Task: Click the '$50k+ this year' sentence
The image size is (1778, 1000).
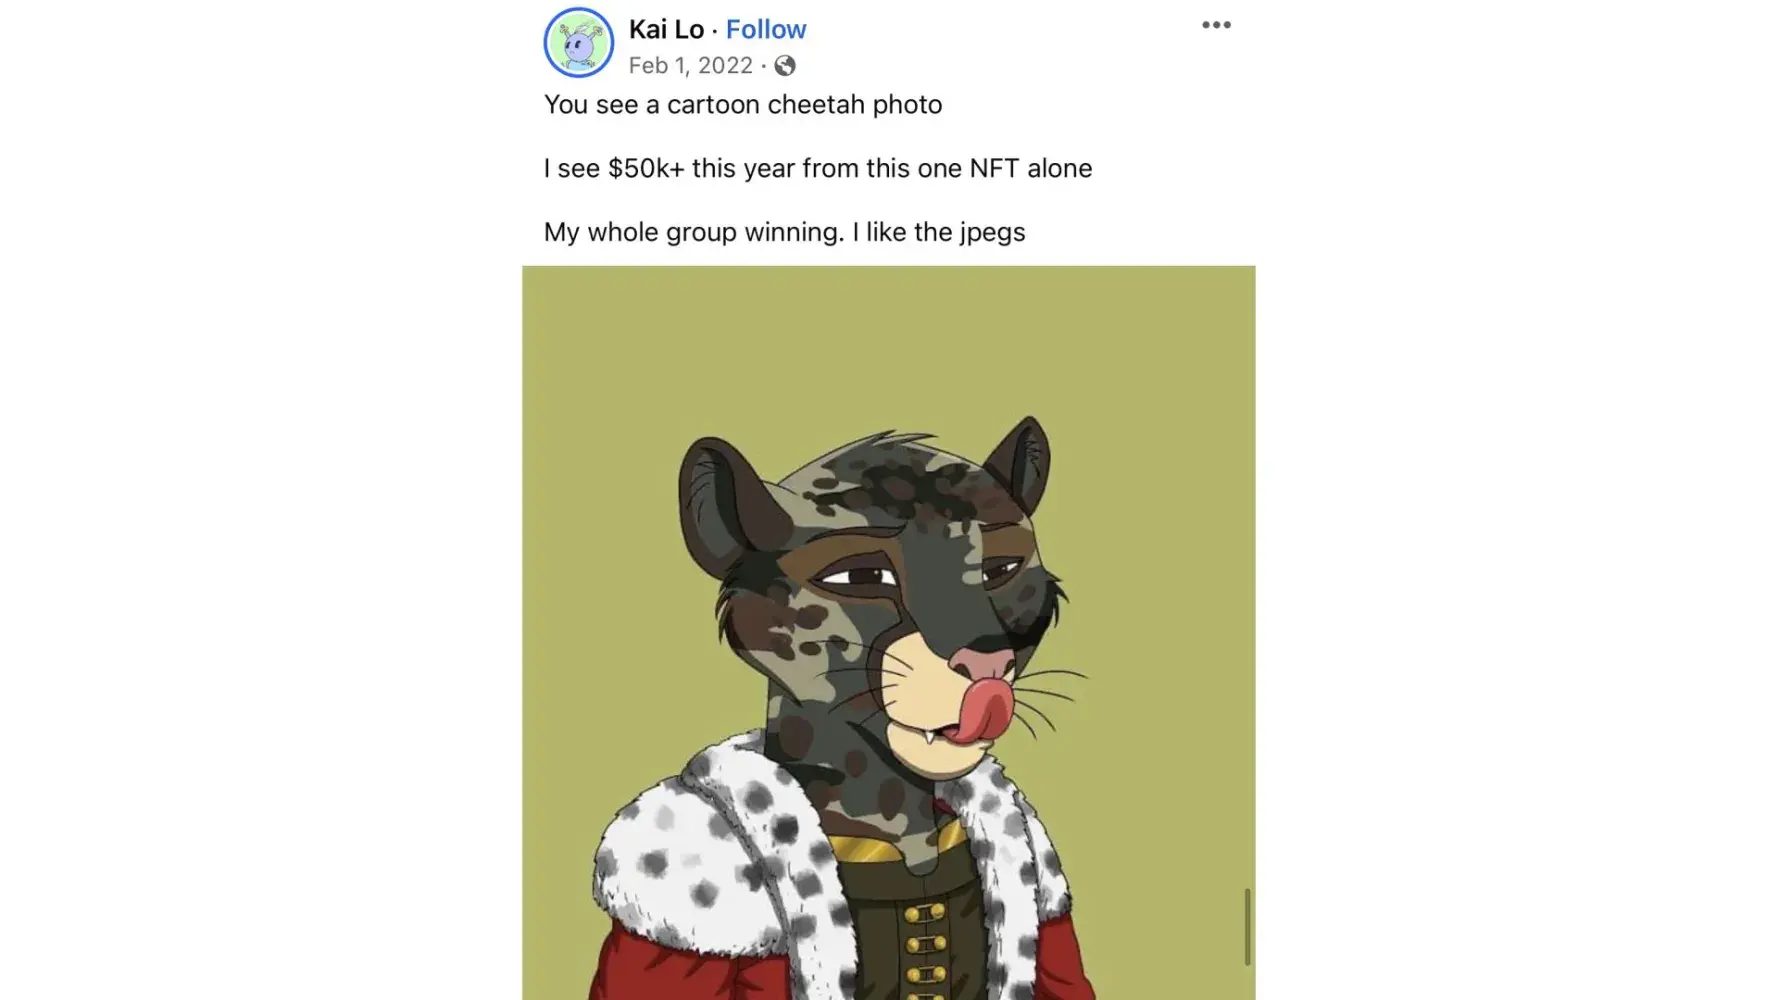Action: click(818, 168)
